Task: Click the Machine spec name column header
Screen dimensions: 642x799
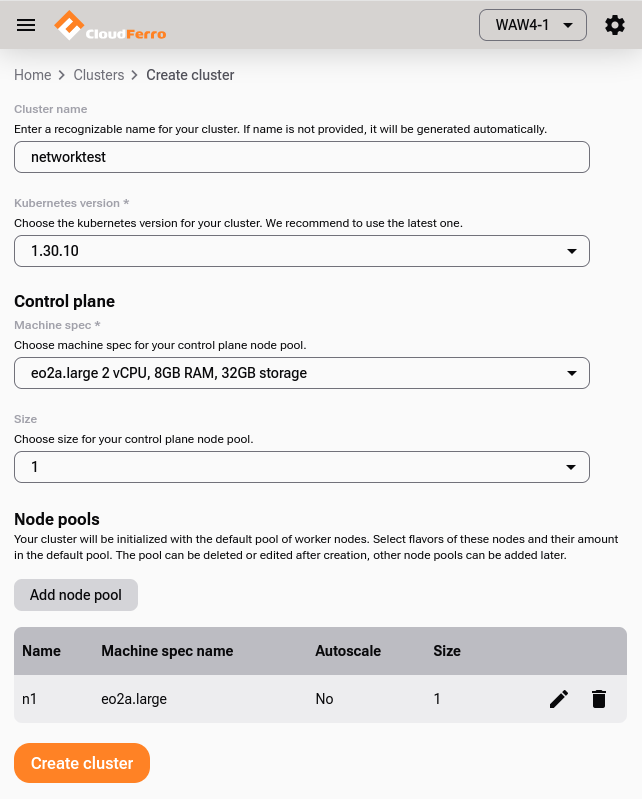Action: click(x=167, y=651)
